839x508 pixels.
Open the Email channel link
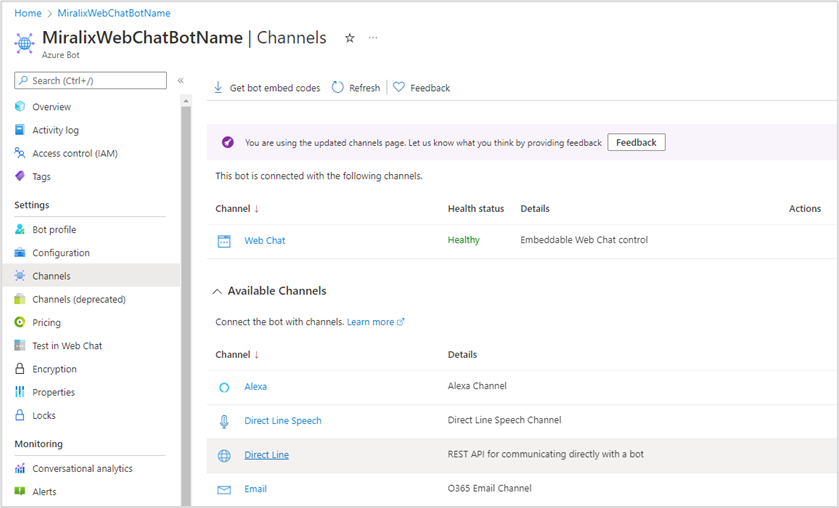coord(255,489)
